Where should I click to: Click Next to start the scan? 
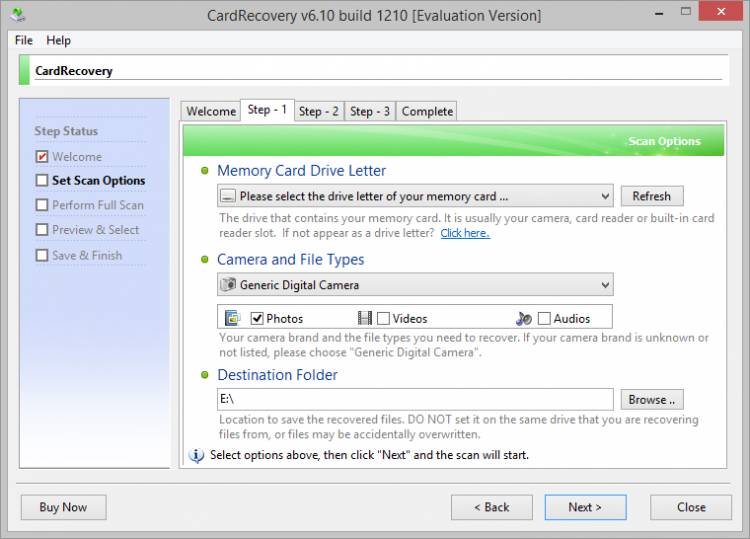(x=585, y=507)
